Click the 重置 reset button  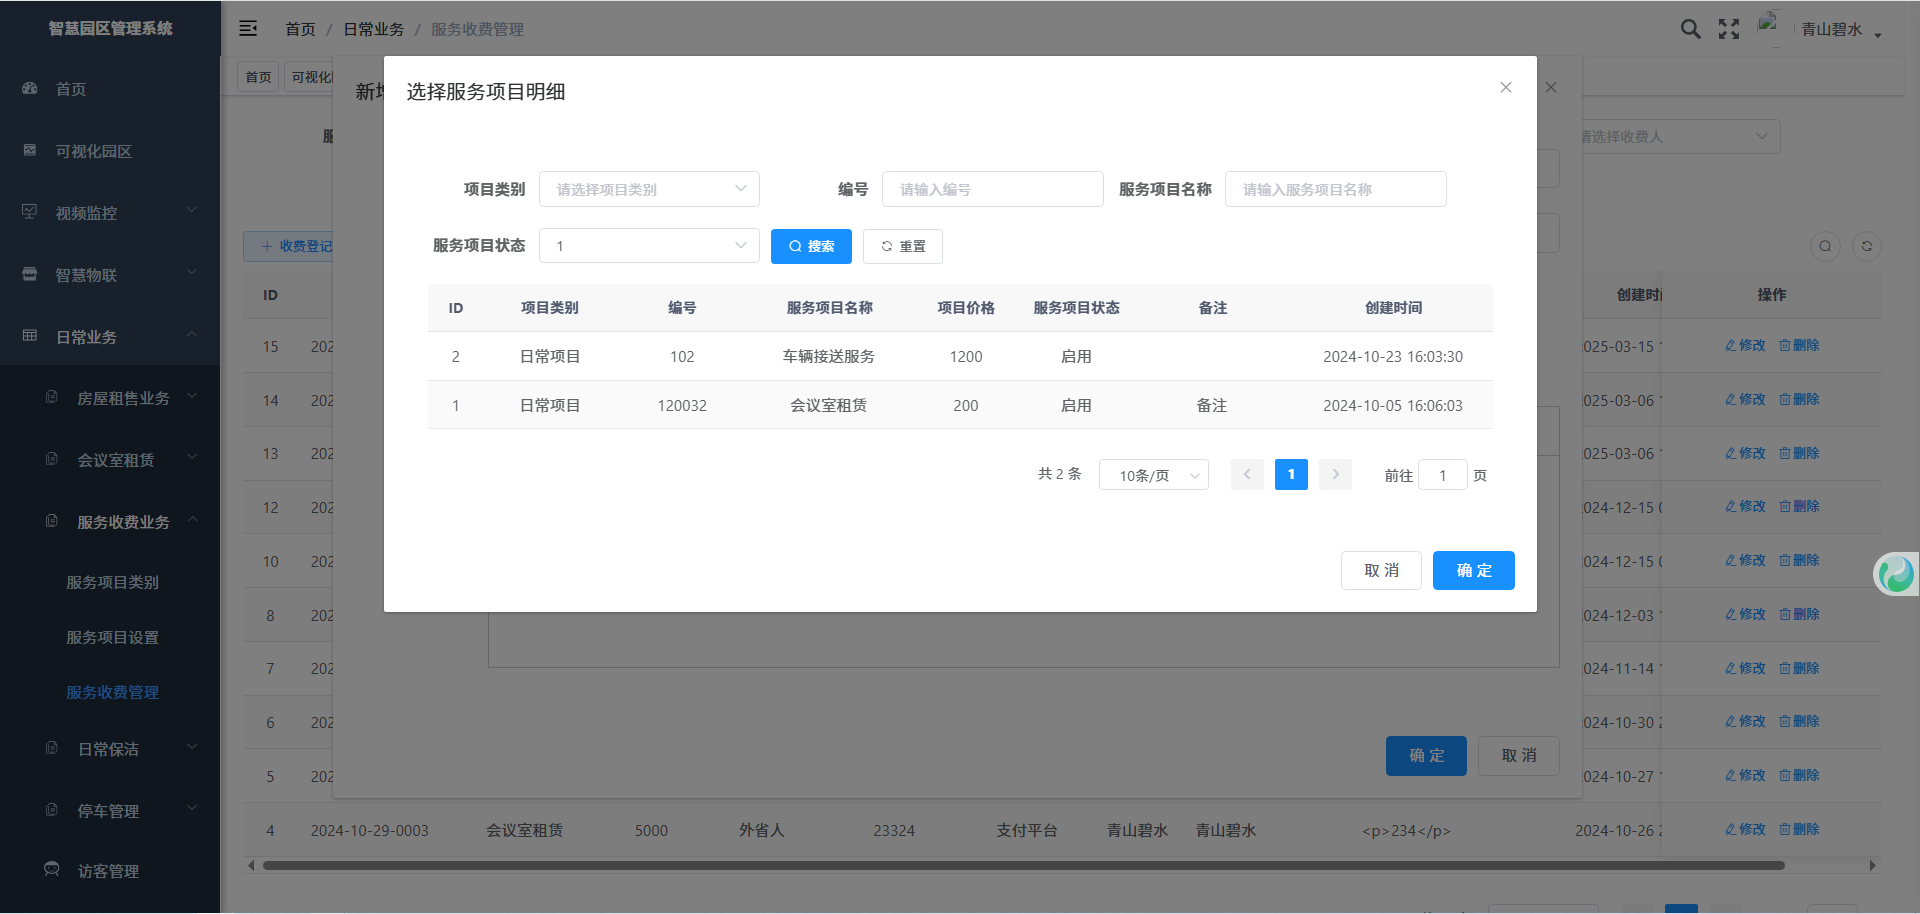(x=902, y=246)
